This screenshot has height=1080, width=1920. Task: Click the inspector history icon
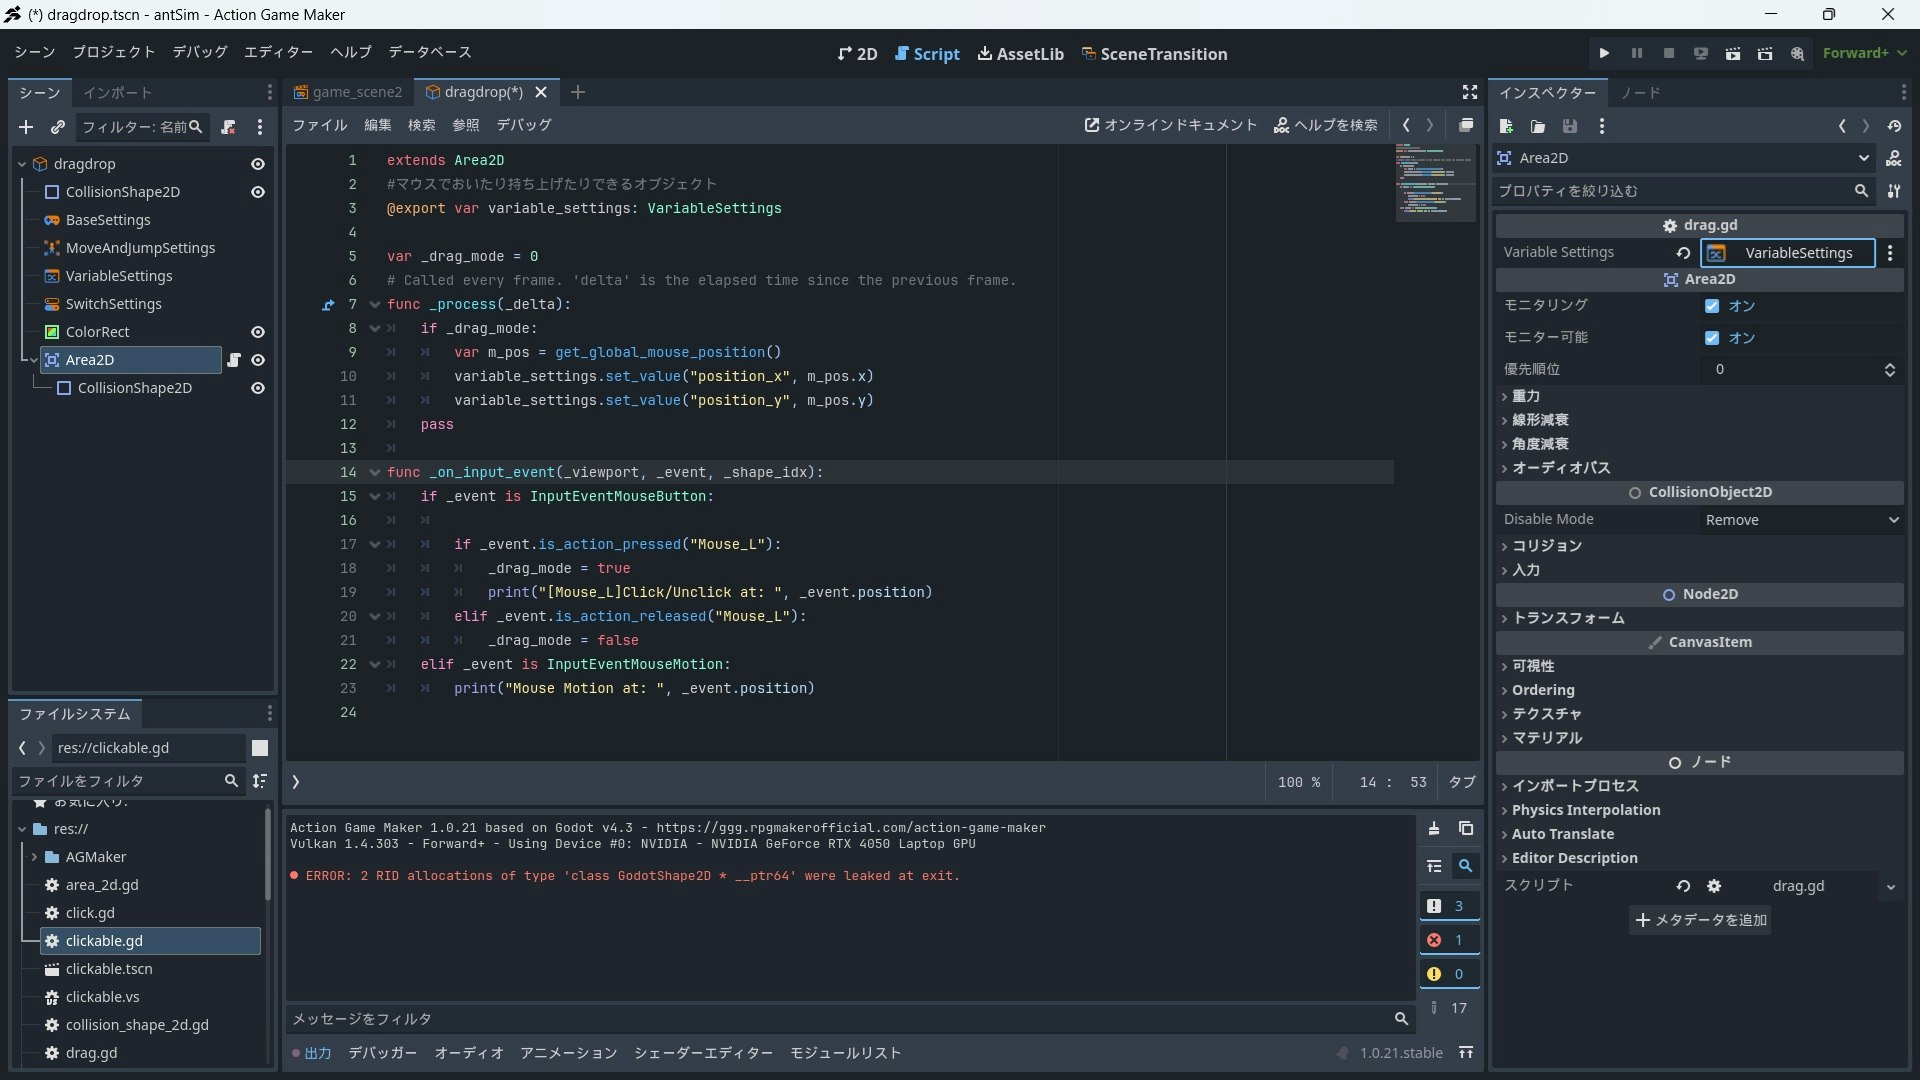pos(1894,126)
